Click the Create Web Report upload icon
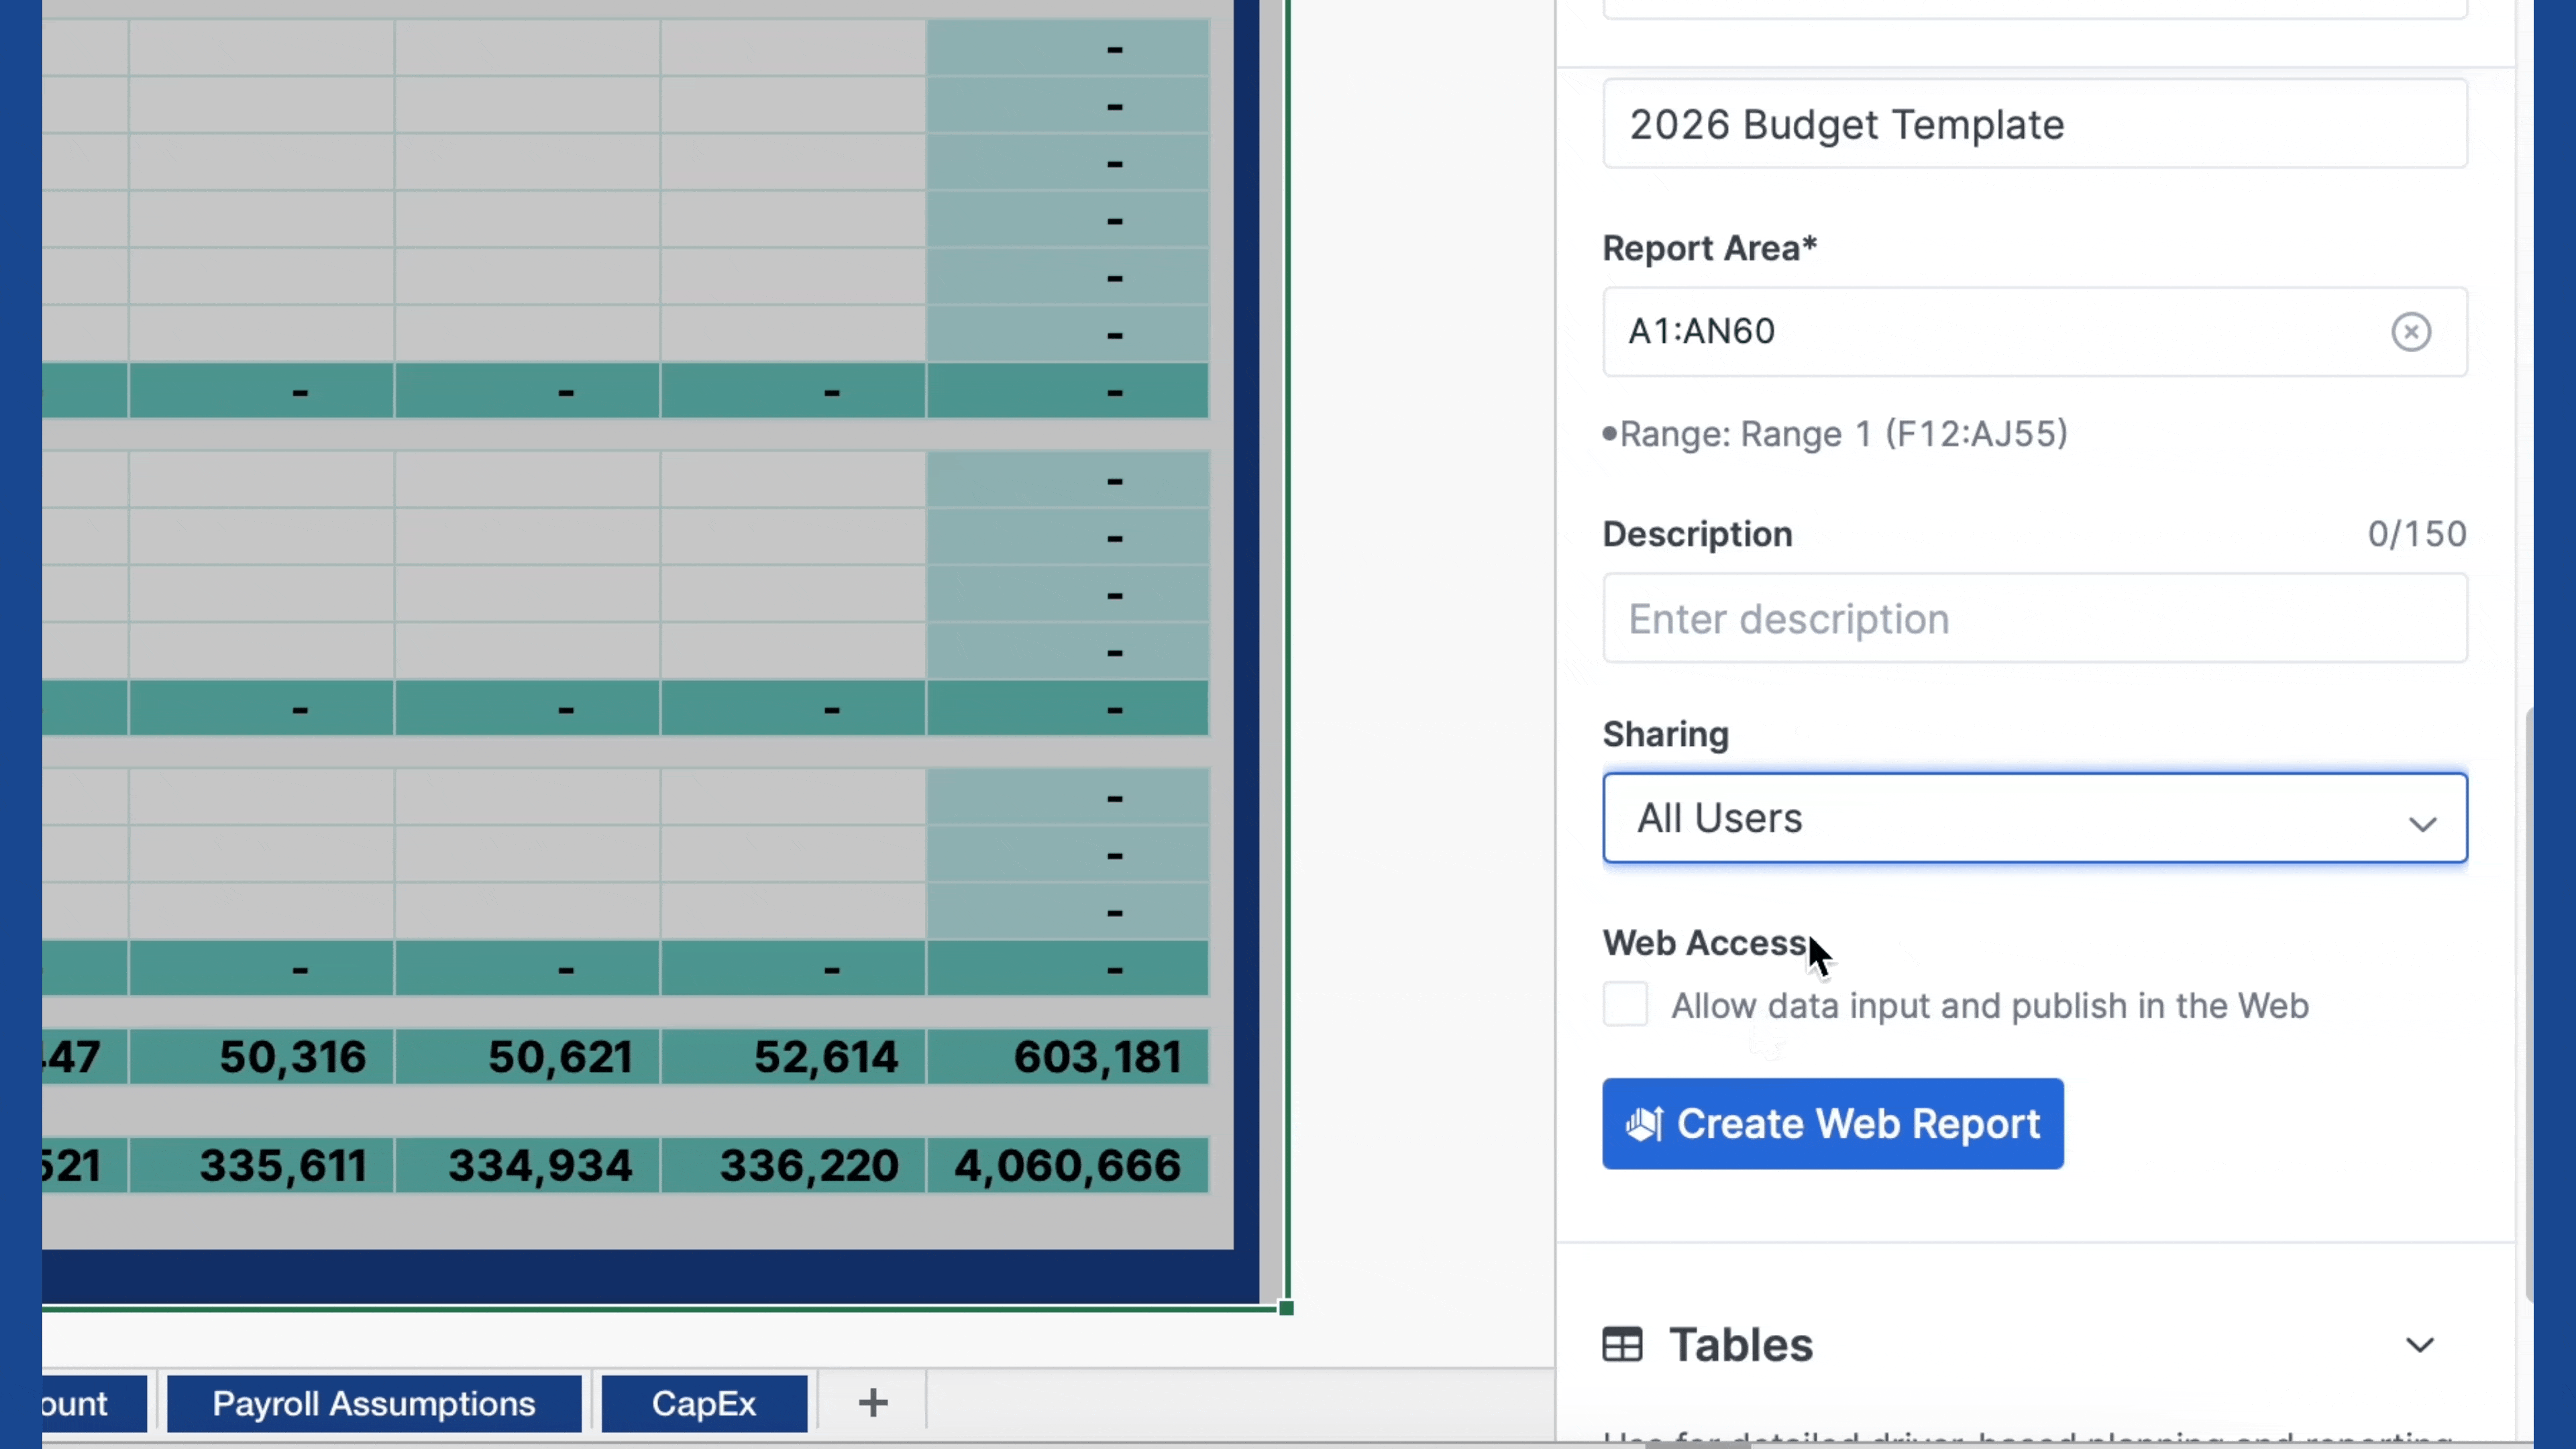The image size is (2576, 1449). tap(1644, 1123)
